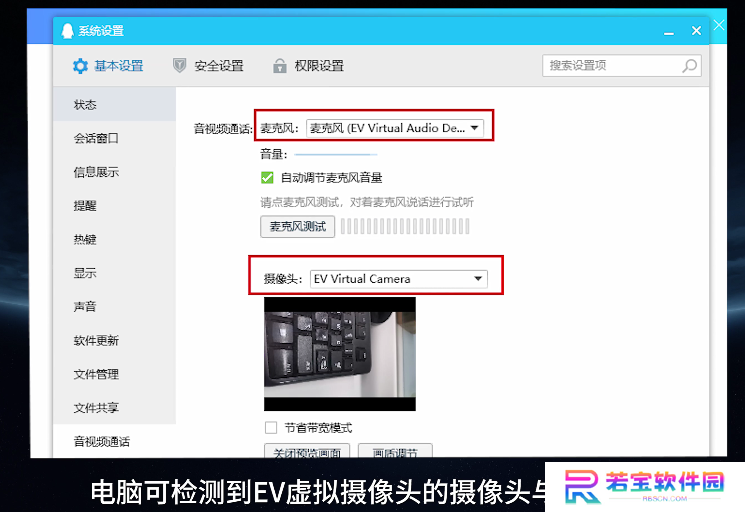Image resolution: width=745 pixels, height=512 pixels.
Task: Click the shield icon beside 安全设置
Action: tap(180, 66)
